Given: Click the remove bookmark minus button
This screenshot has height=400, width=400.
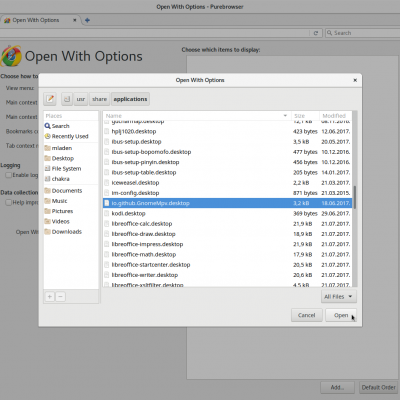Looking at the screenshot, I should pyautogui.click(x=60, y=297).
